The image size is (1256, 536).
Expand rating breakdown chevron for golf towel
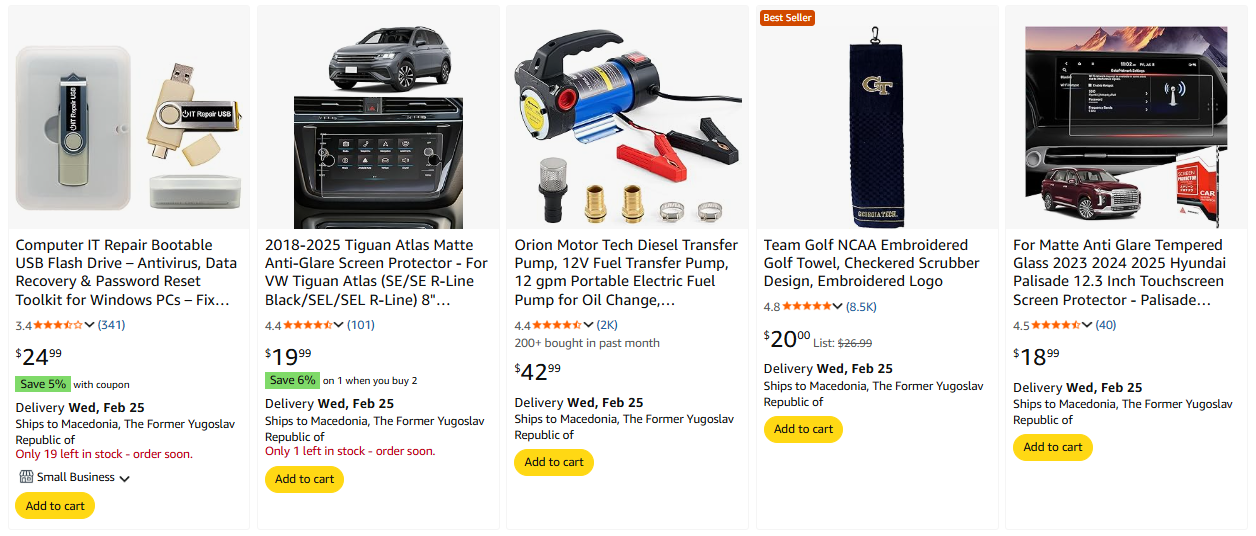point(838,307)
